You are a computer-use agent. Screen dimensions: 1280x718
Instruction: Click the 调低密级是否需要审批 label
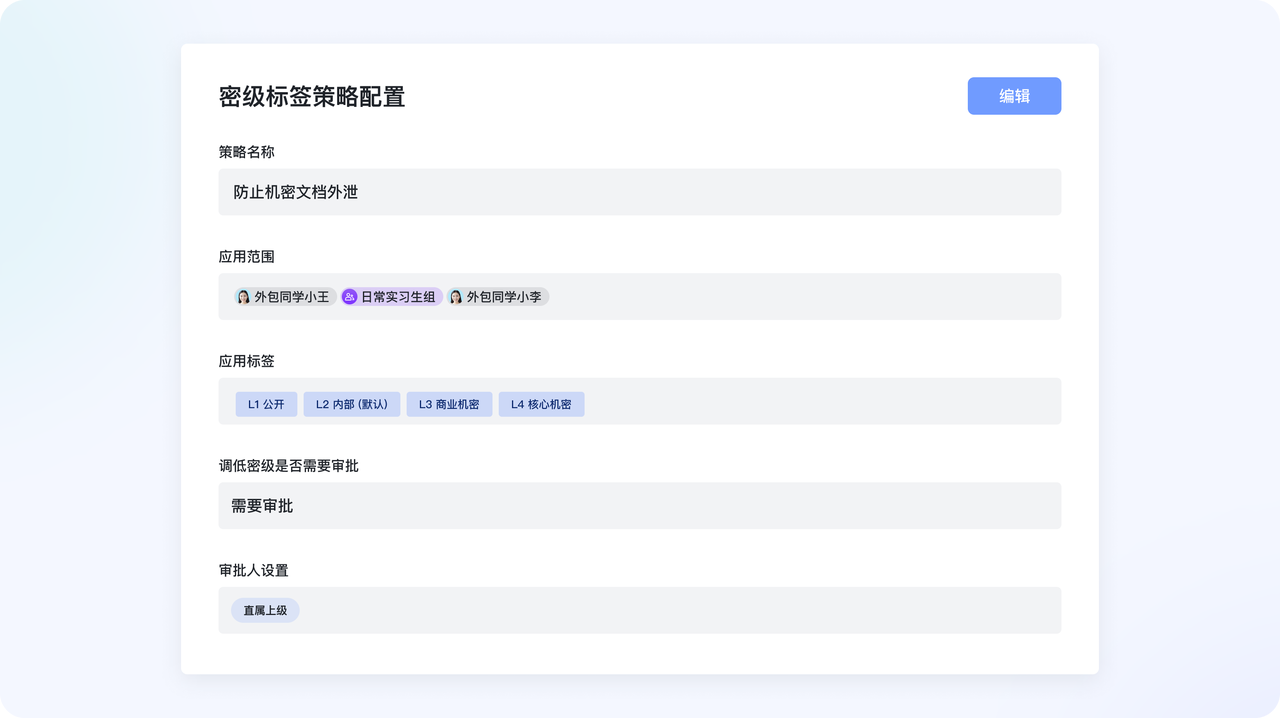[x=288, y=466]
